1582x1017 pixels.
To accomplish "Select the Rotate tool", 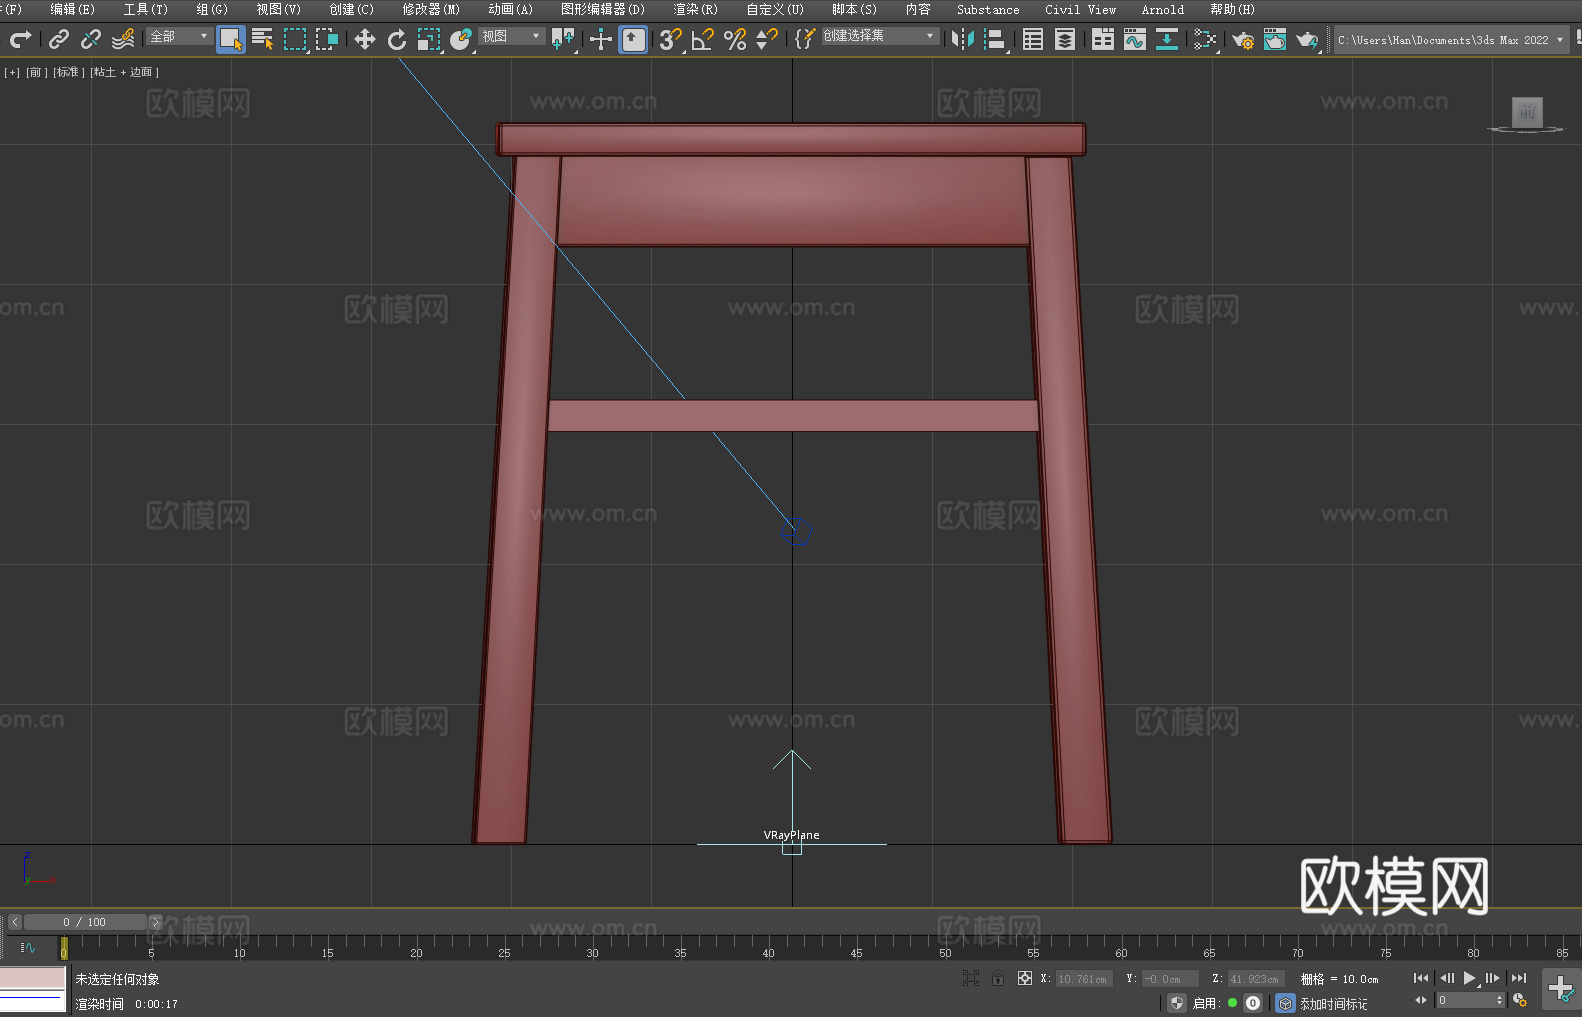I will click(x=397, y=39).
